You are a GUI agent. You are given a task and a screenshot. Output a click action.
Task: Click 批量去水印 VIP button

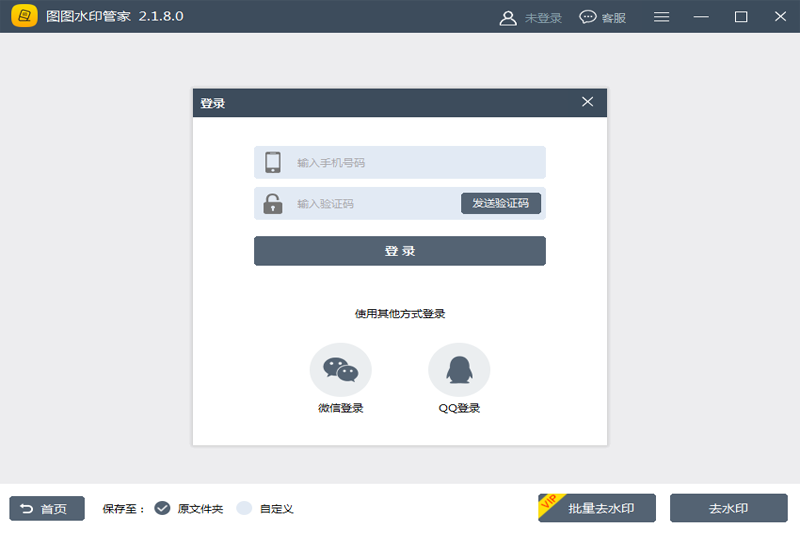pyautogui.click(x=599, y=508)
